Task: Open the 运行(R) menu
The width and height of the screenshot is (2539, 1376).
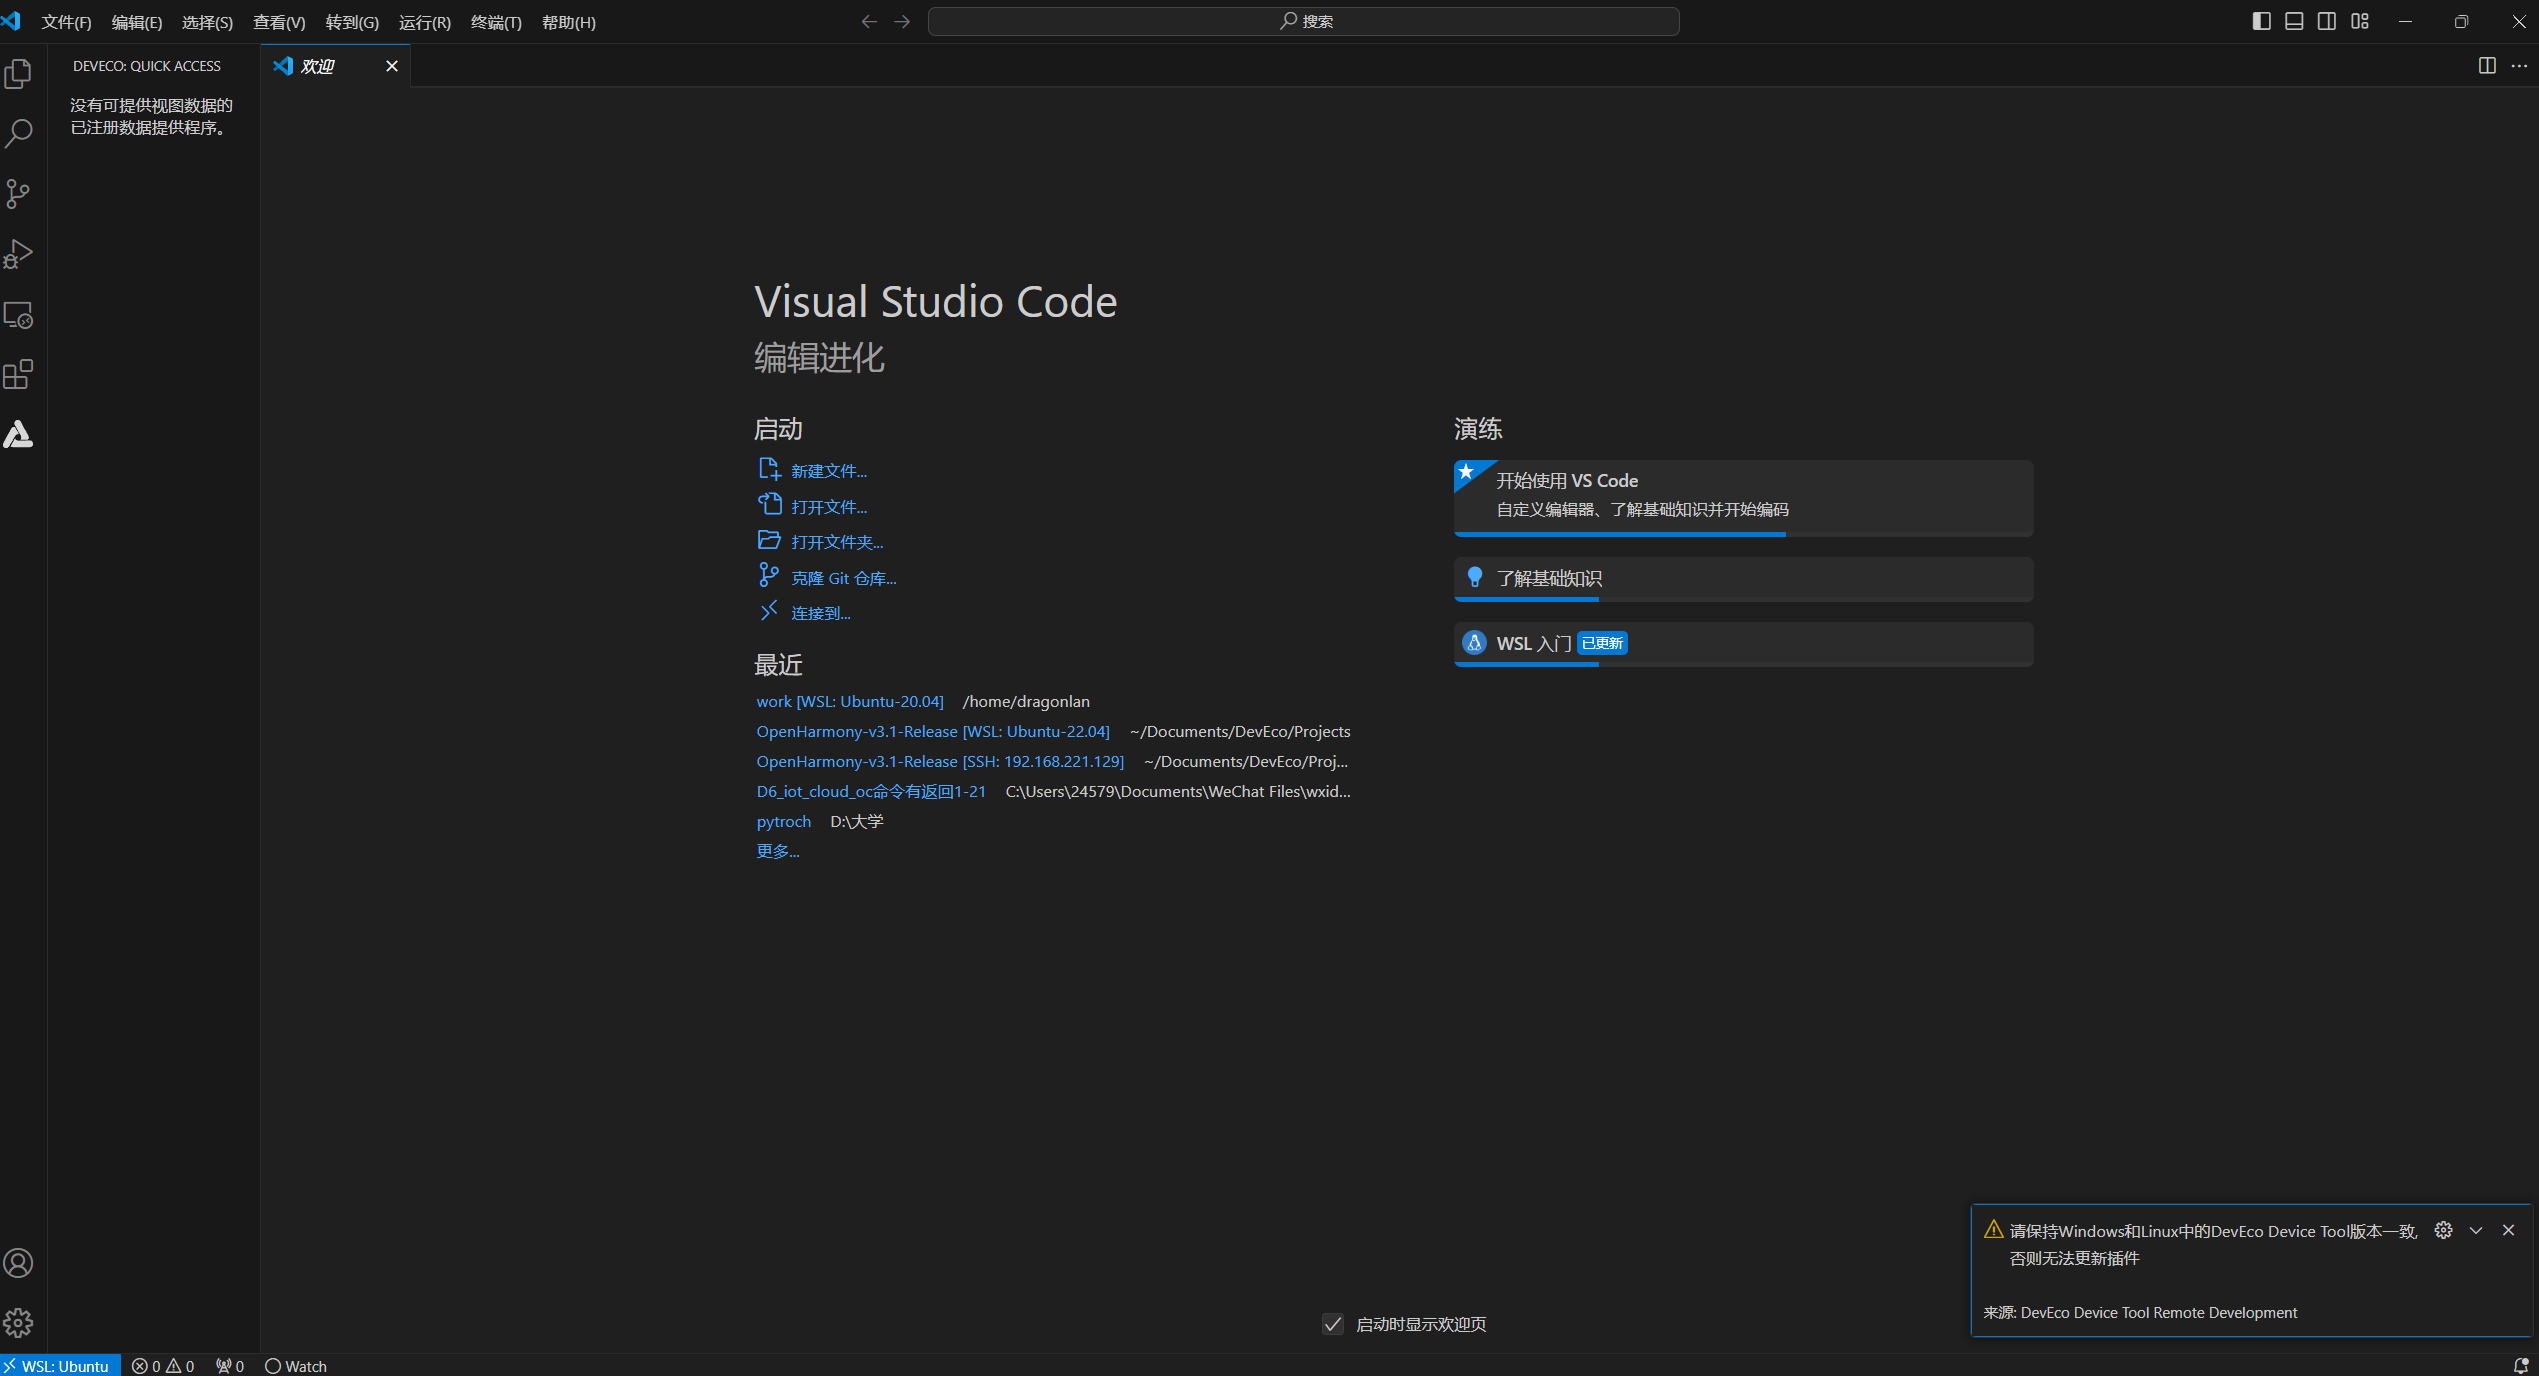Action: click(x=425, y=22)
